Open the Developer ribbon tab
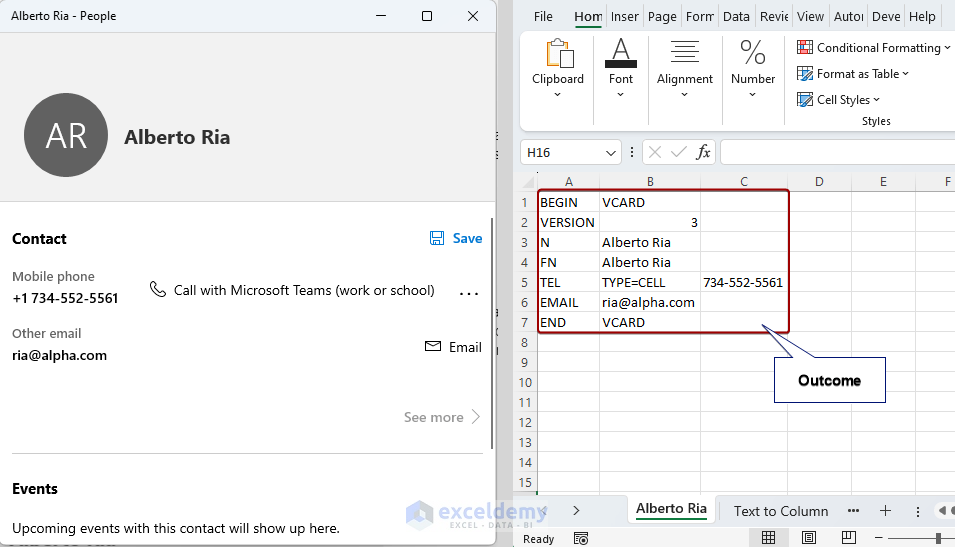Image resolution: width=955 pixels, height=547 pixels. 886,16
